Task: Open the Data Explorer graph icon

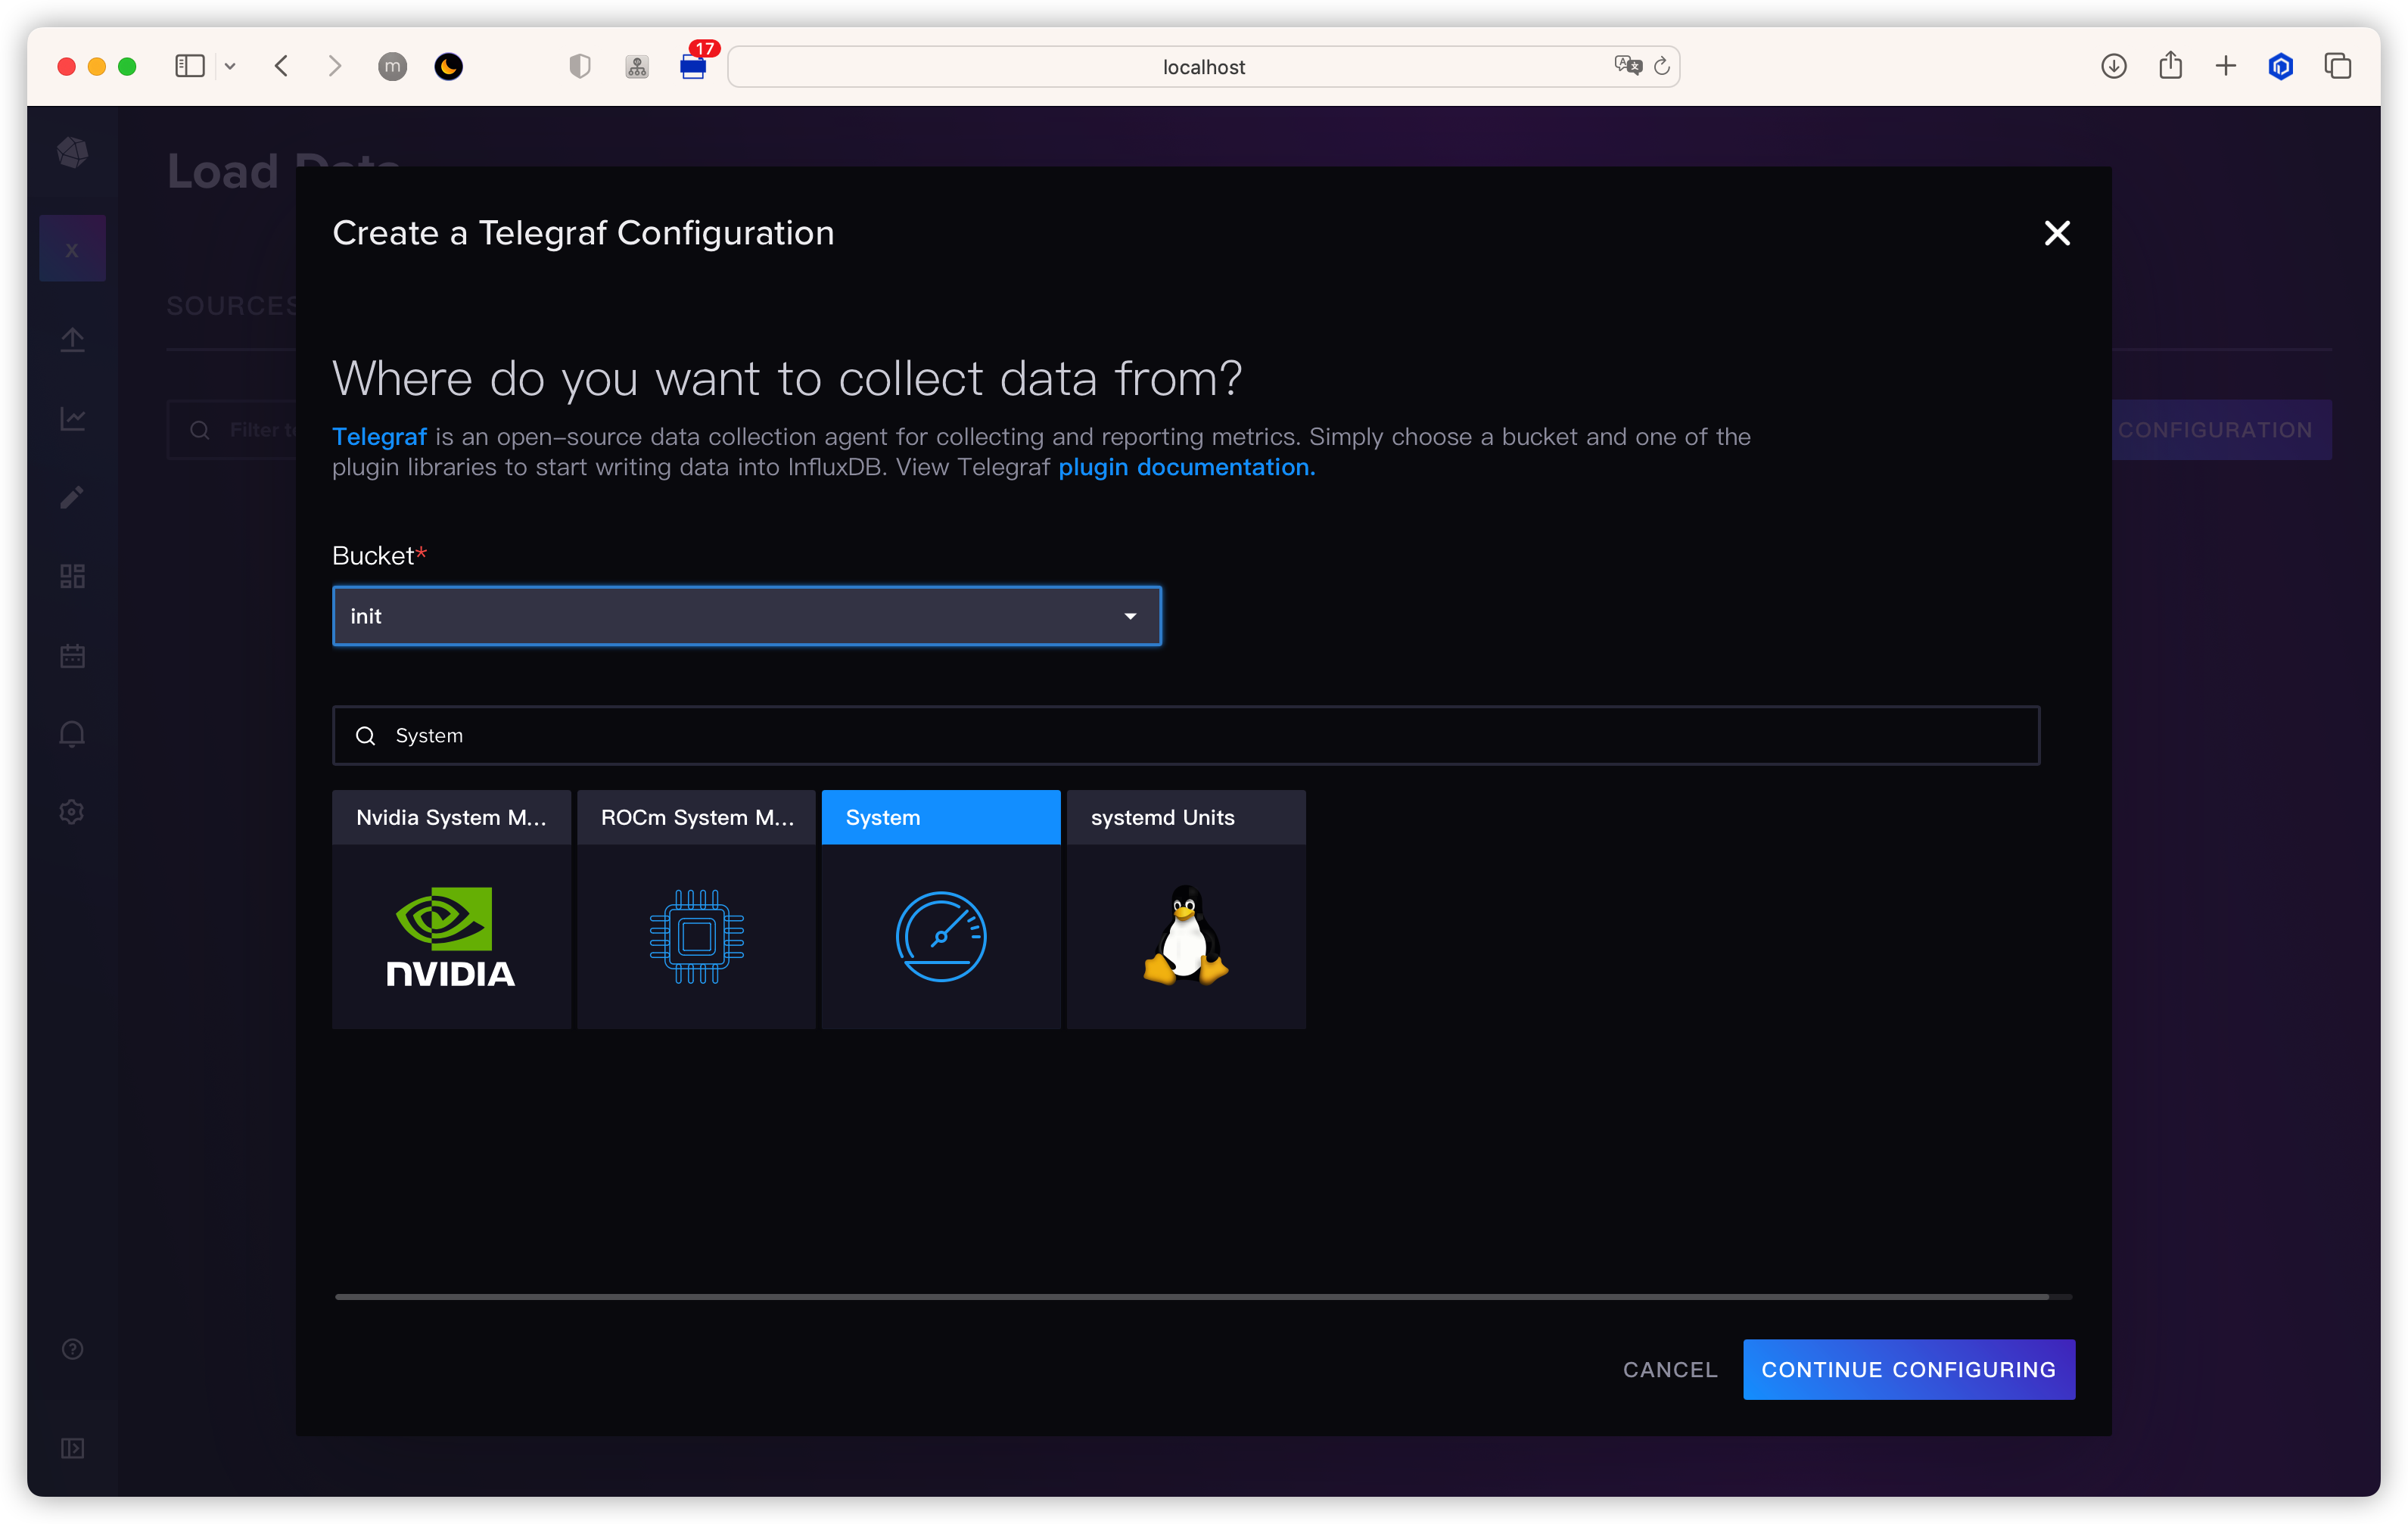Action: point(72,419)
